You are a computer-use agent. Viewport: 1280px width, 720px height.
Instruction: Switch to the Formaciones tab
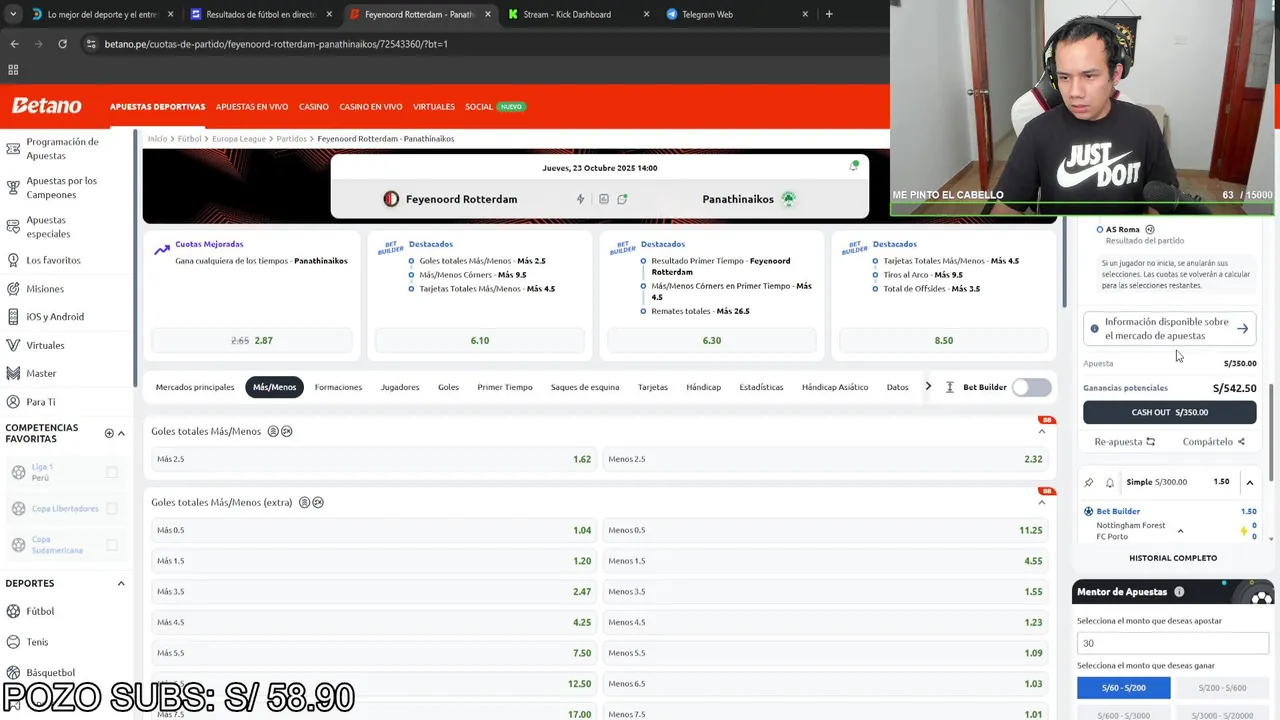338,387
